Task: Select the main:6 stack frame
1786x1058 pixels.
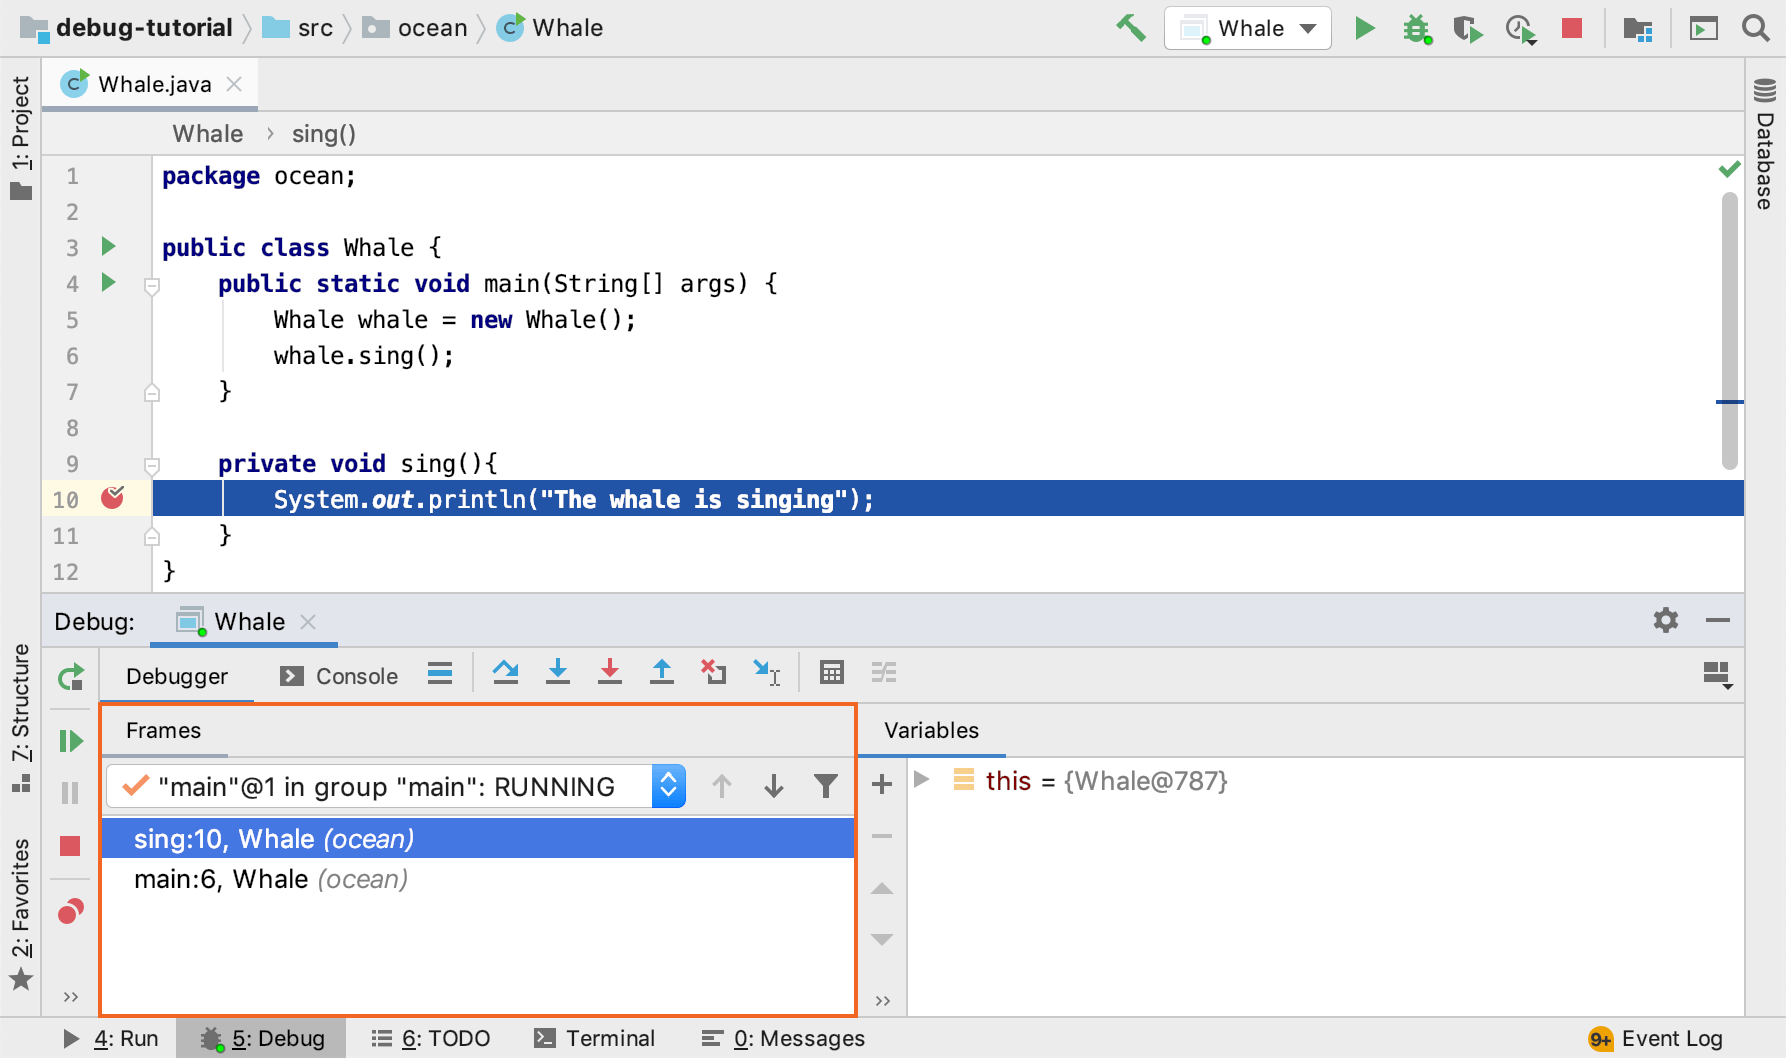Action: tap(270, 879)
